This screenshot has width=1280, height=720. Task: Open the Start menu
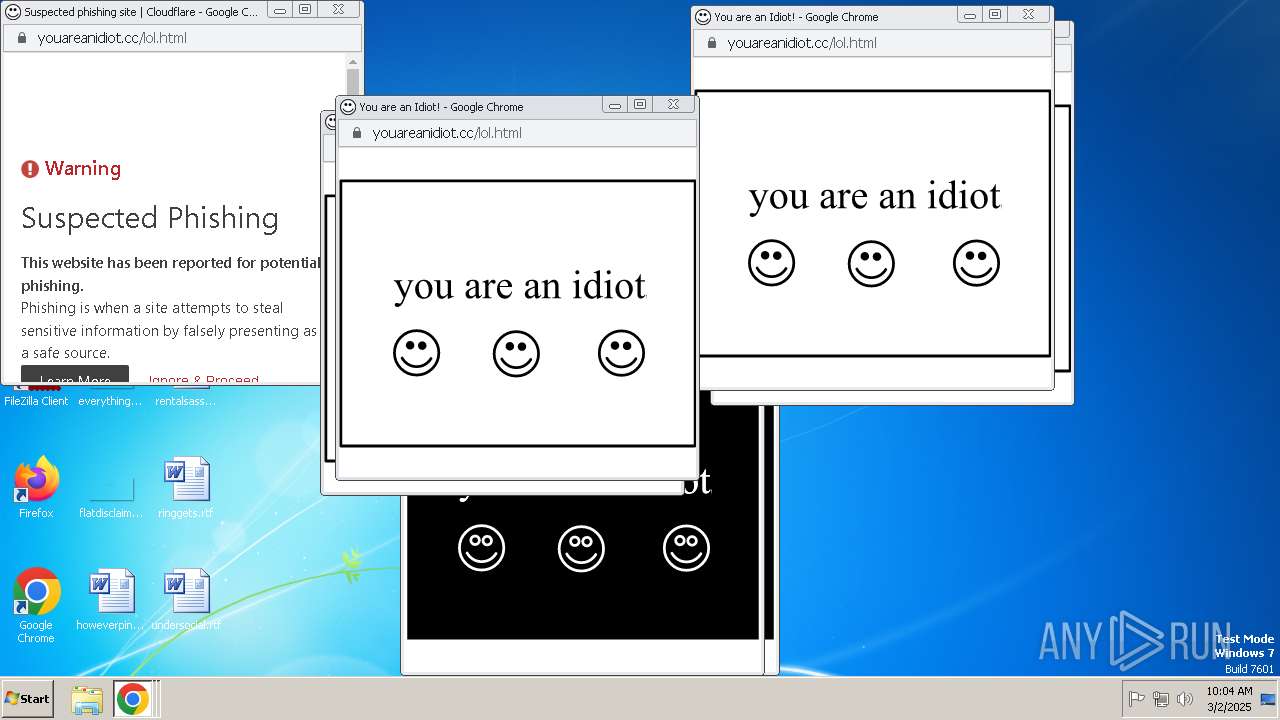coord(28,699)
